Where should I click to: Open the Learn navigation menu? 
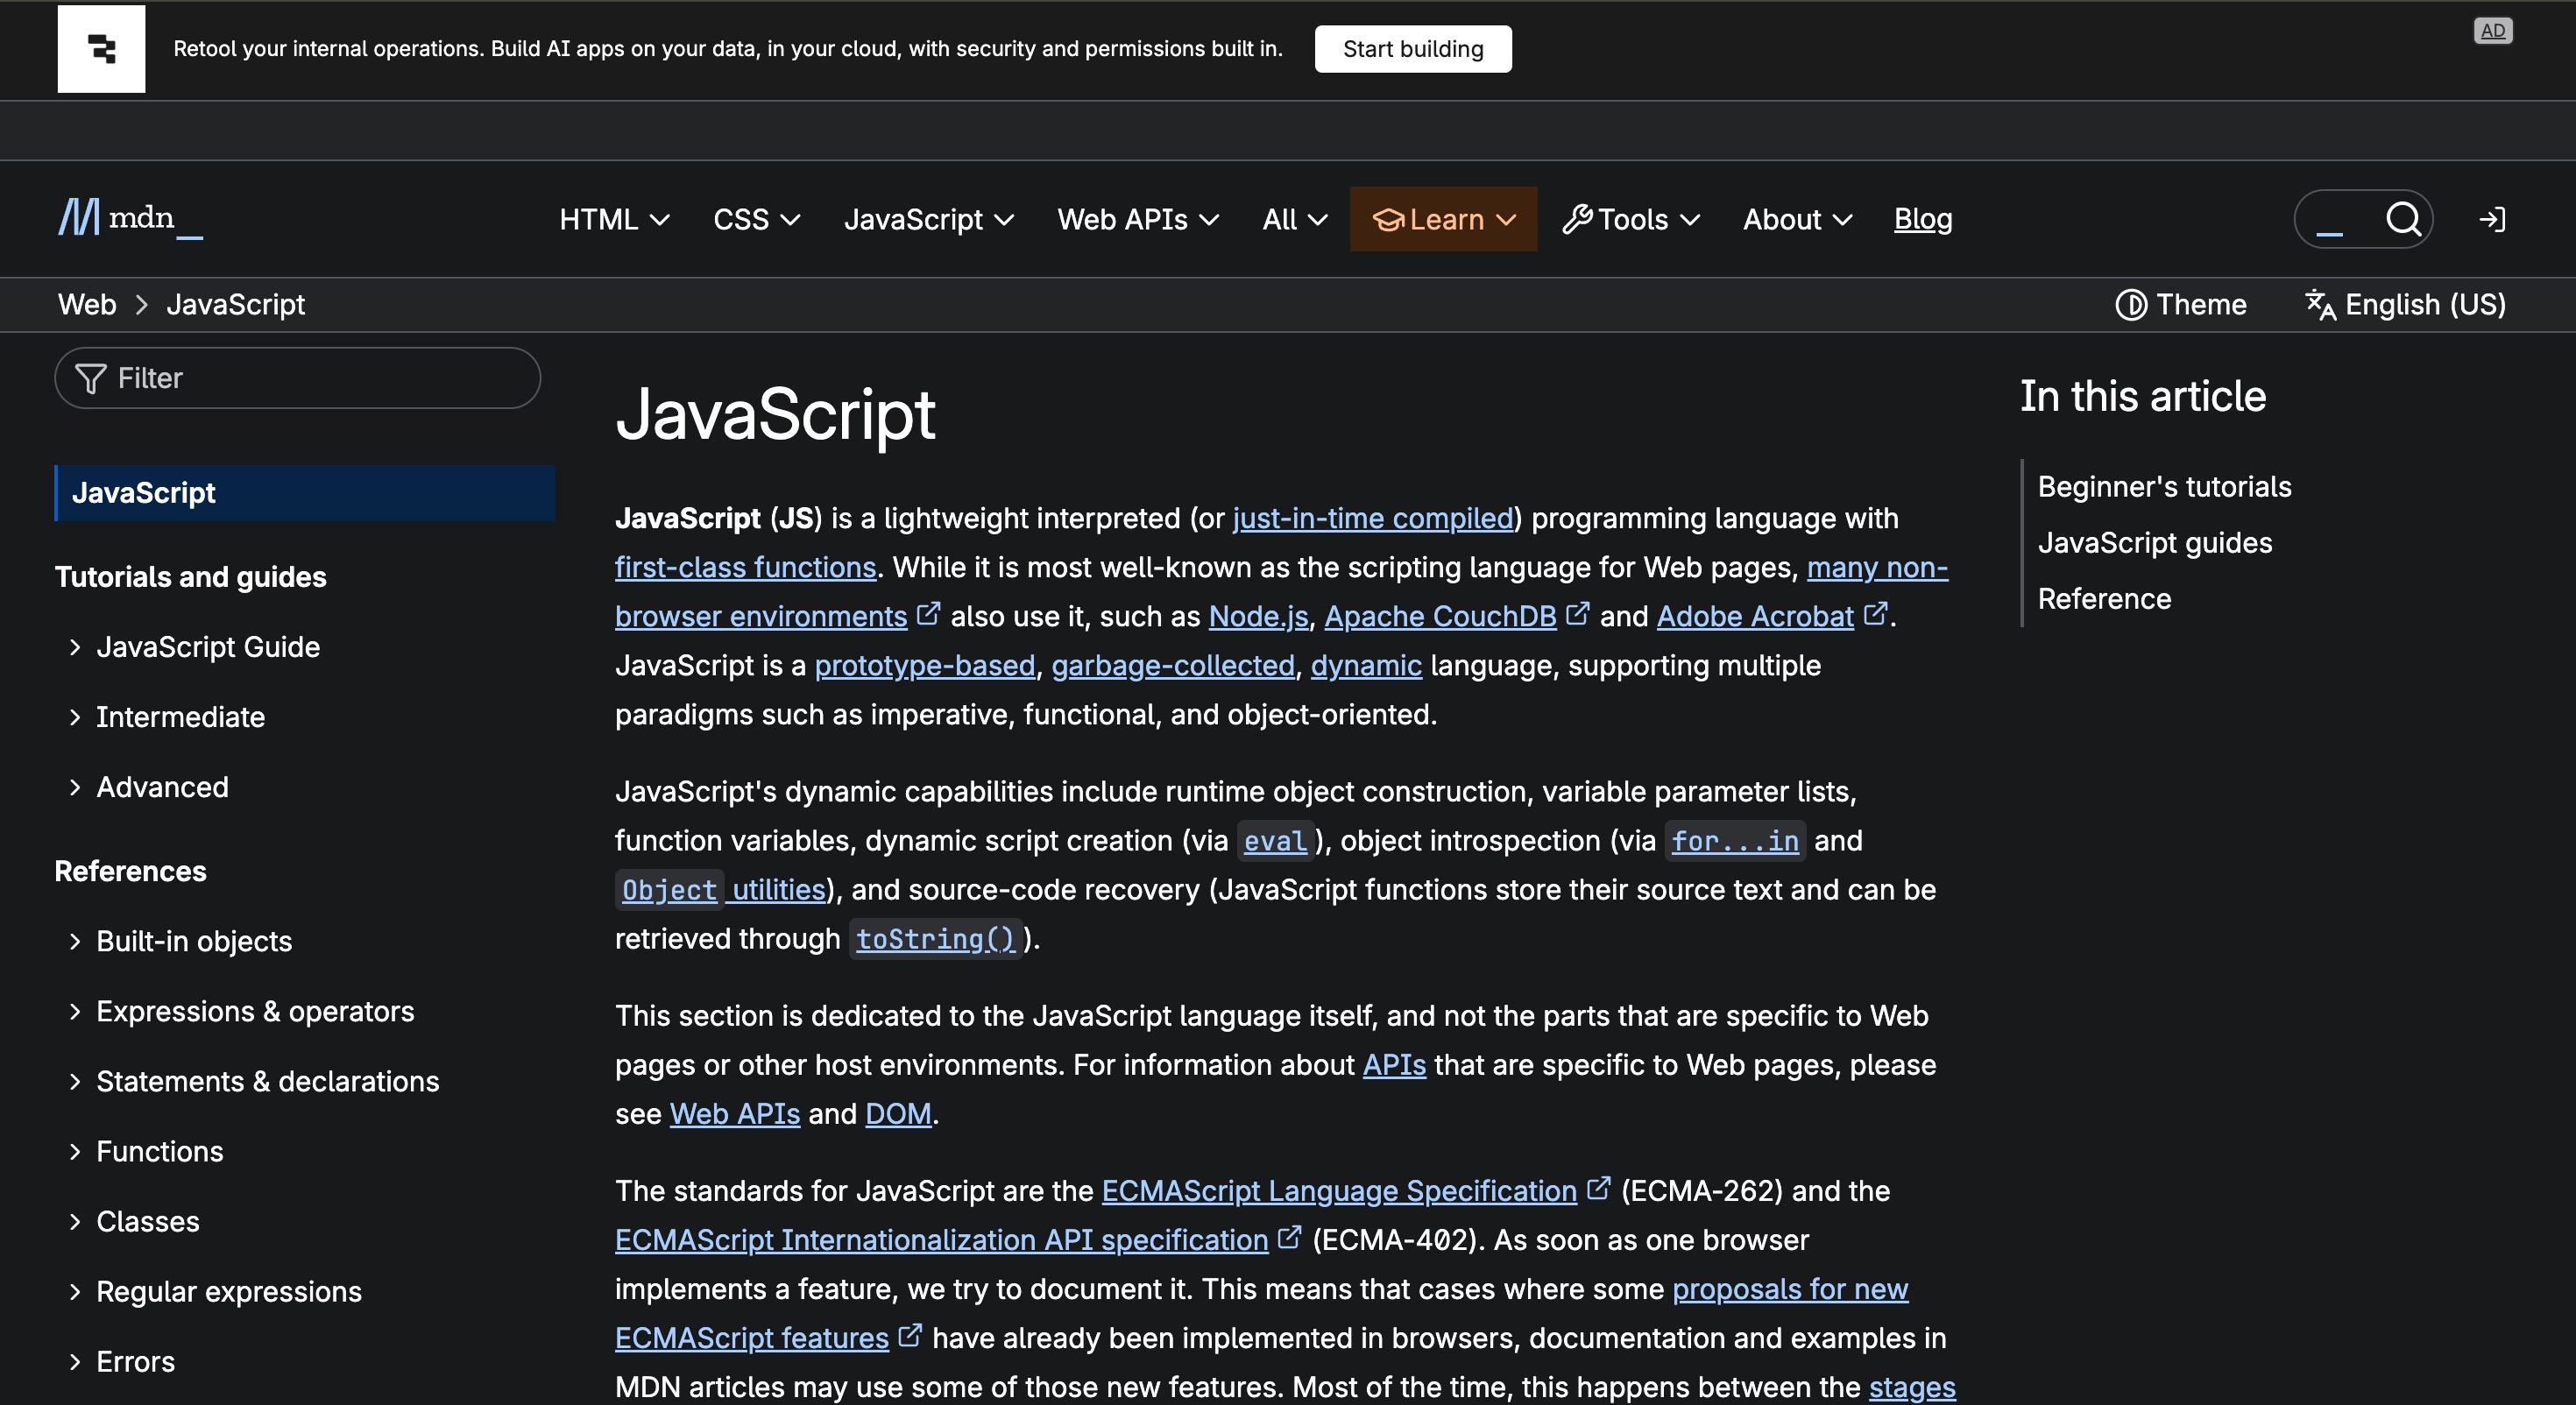click(x=1443, y=219)
